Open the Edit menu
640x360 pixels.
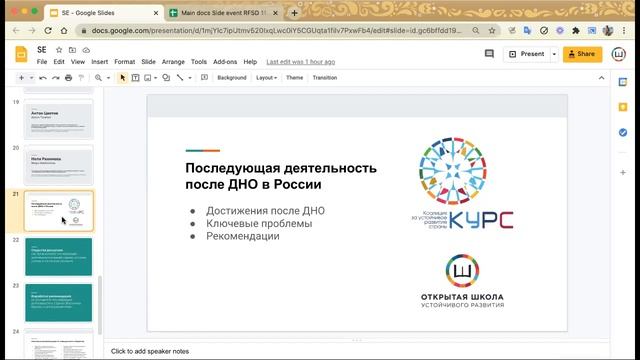(x=59, y=62)
